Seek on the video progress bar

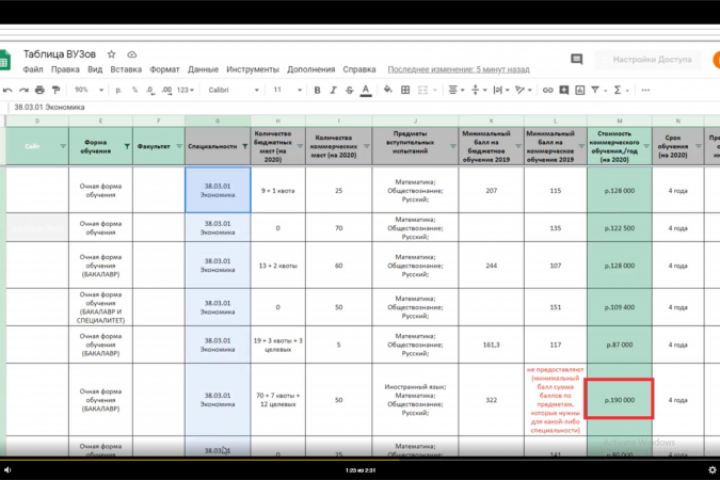pyautogui.click(x=360, y=458)
